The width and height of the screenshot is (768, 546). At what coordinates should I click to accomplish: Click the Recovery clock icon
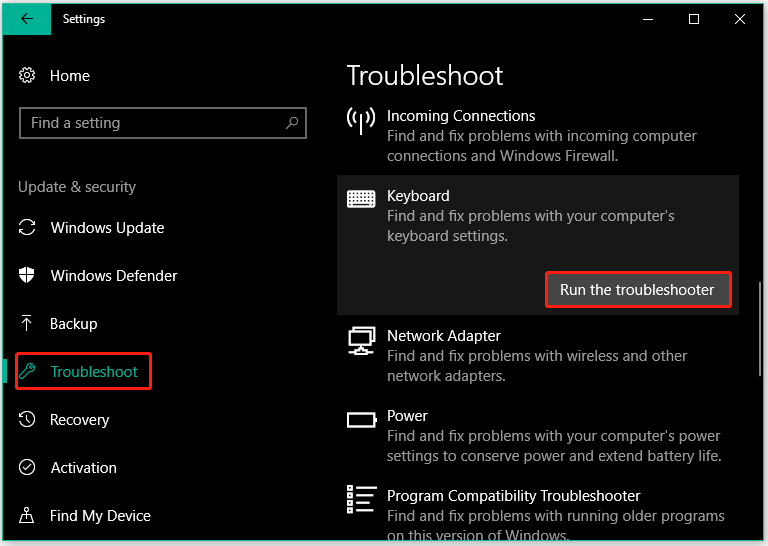pyautogui.click(x=28, y=420)
